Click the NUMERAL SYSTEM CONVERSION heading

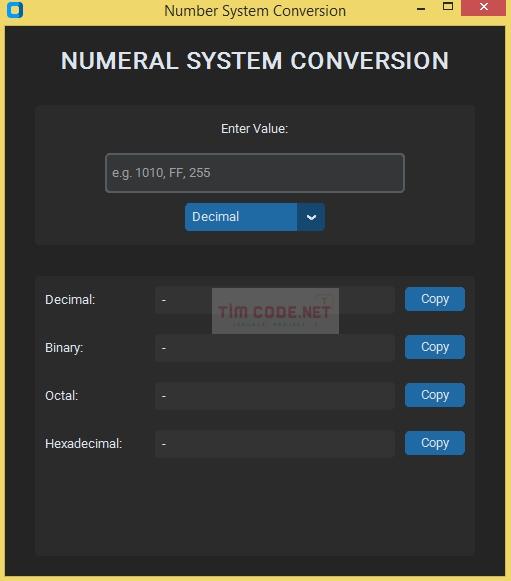click(x=255, y=61)
